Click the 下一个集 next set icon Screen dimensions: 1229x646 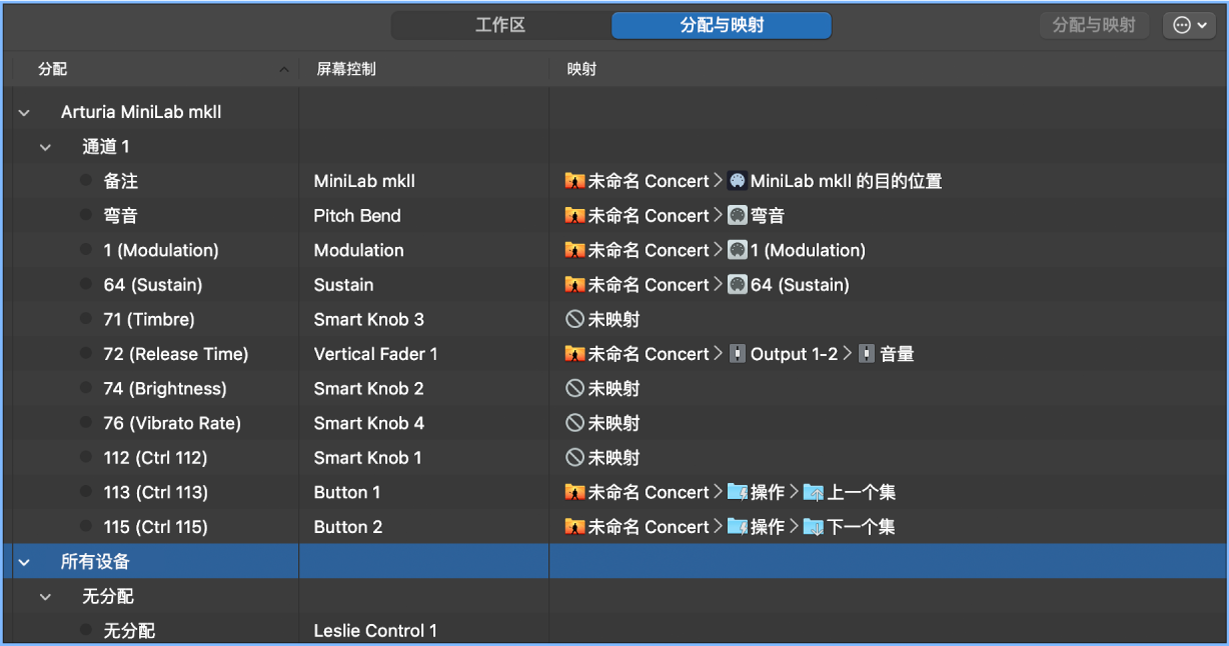(813, 527)
